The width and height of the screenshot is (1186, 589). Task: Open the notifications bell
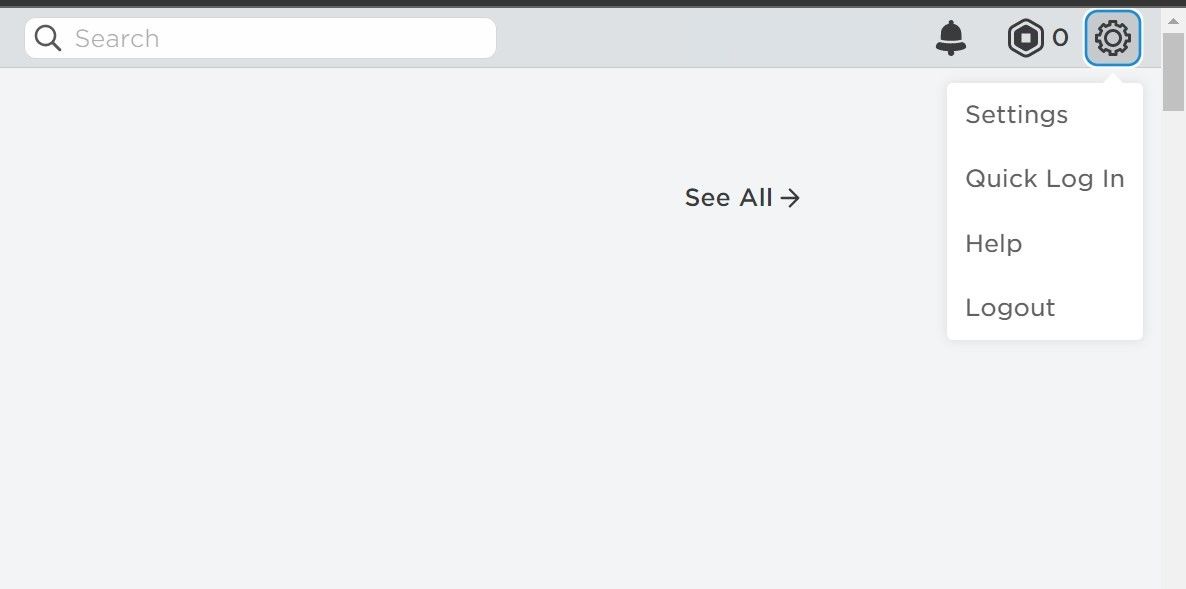[951, 38]
